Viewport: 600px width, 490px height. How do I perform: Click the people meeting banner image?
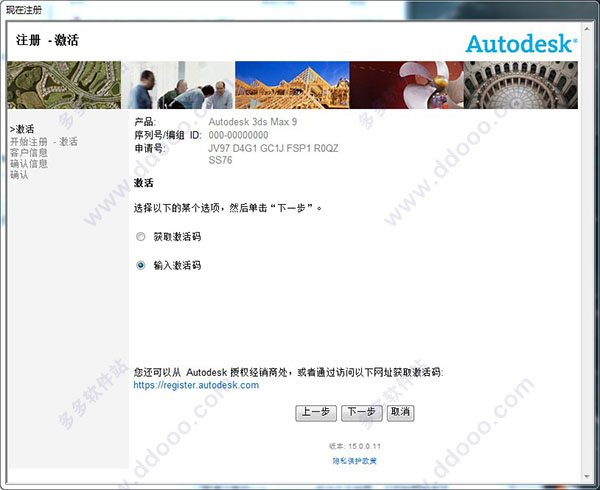click(x=178, y=85)
